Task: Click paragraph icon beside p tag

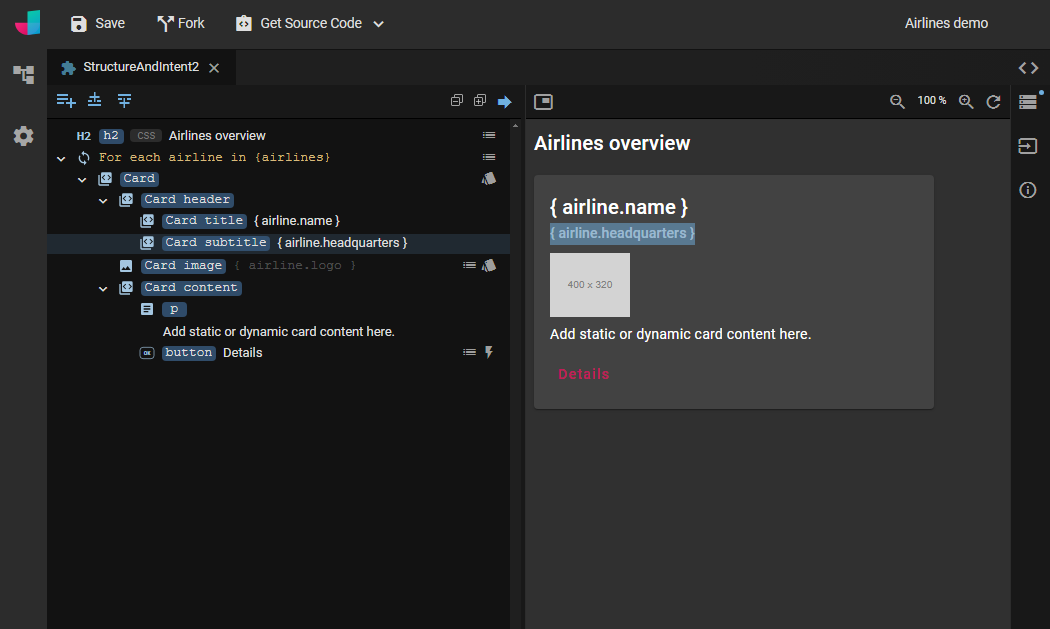Action: tap(147, 309)
